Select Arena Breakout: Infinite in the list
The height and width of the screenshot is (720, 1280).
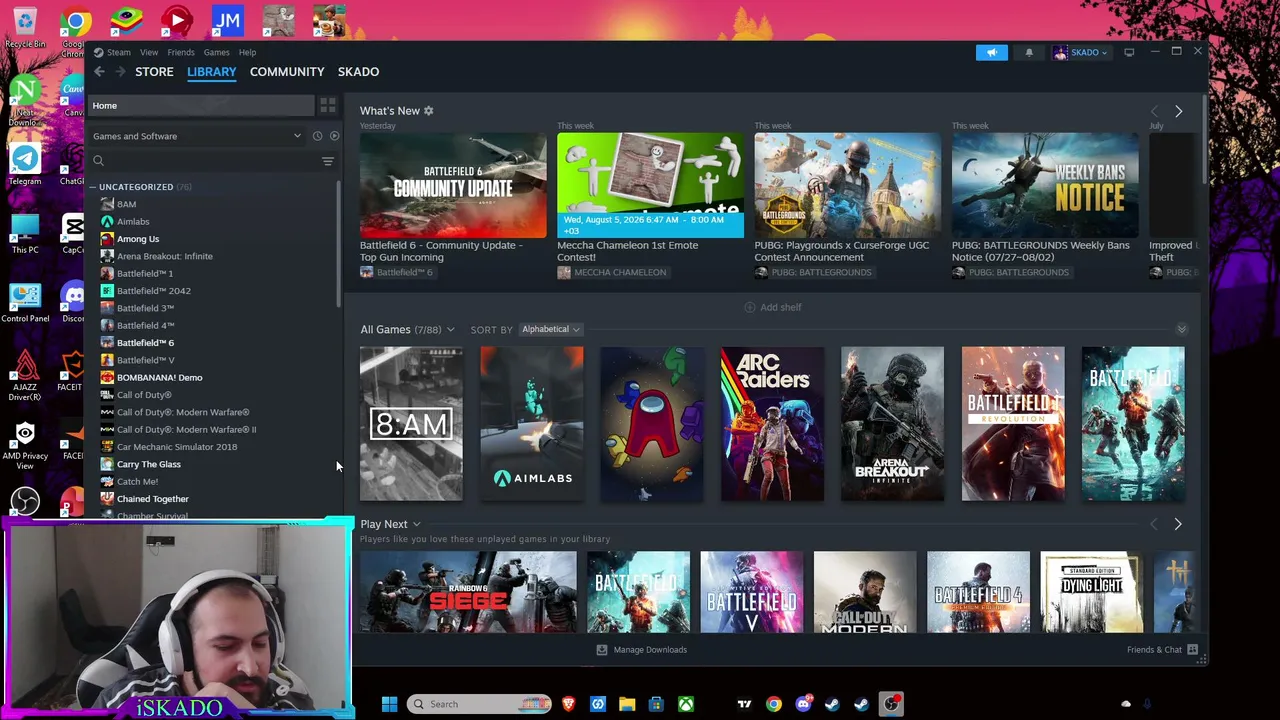[164, 256]
